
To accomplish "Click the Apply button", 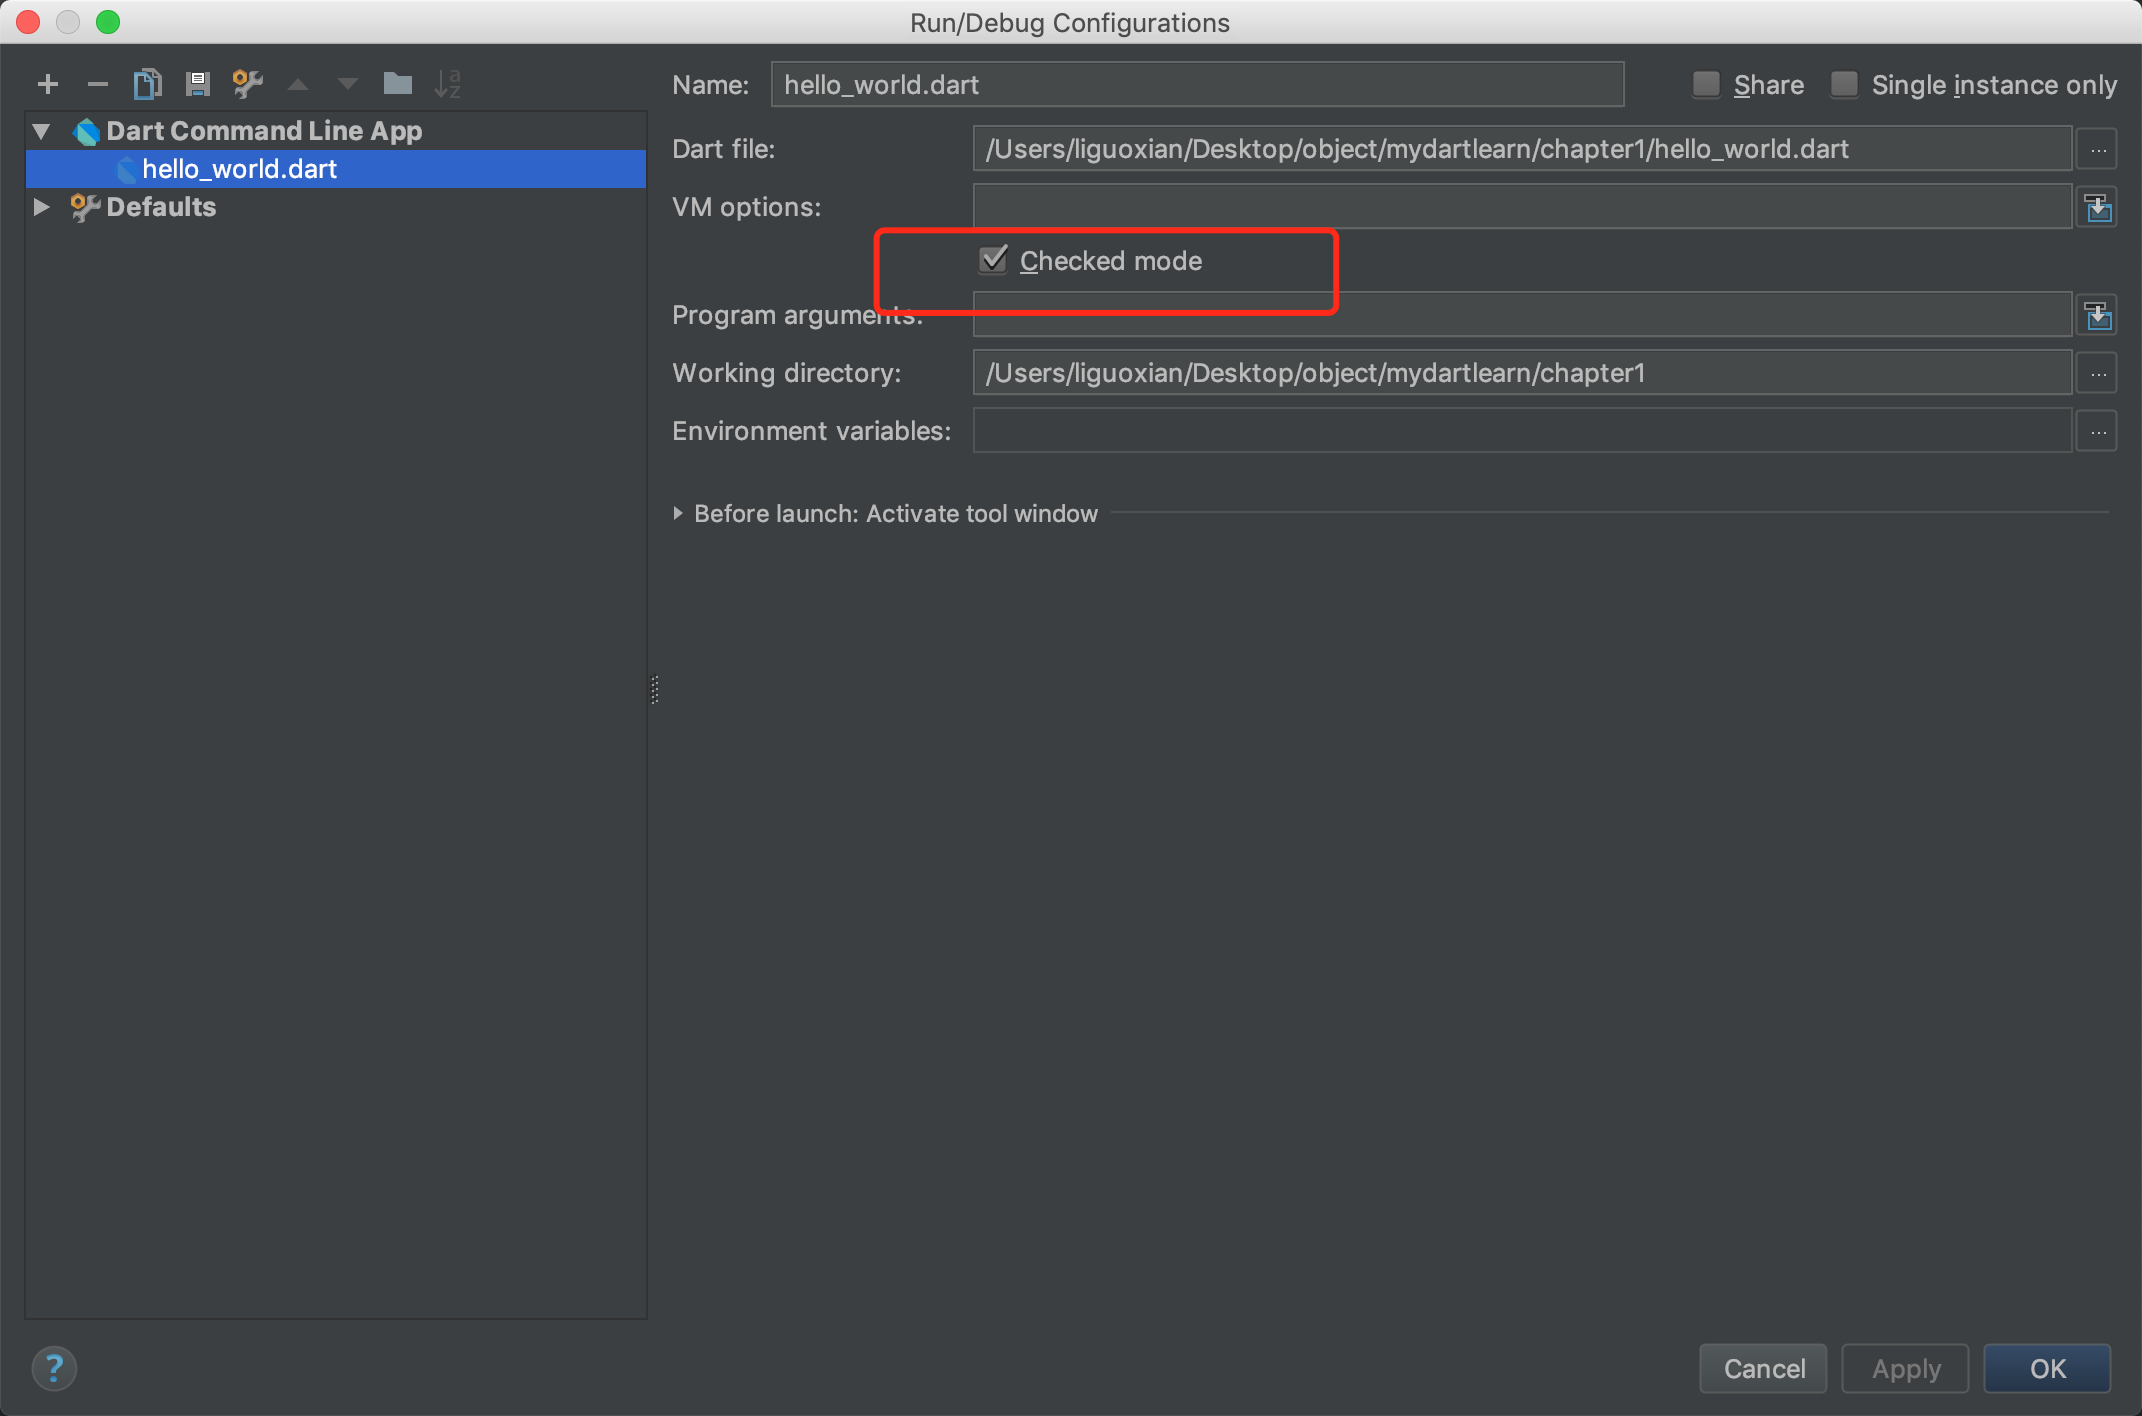I will tap(1904, 1368).
